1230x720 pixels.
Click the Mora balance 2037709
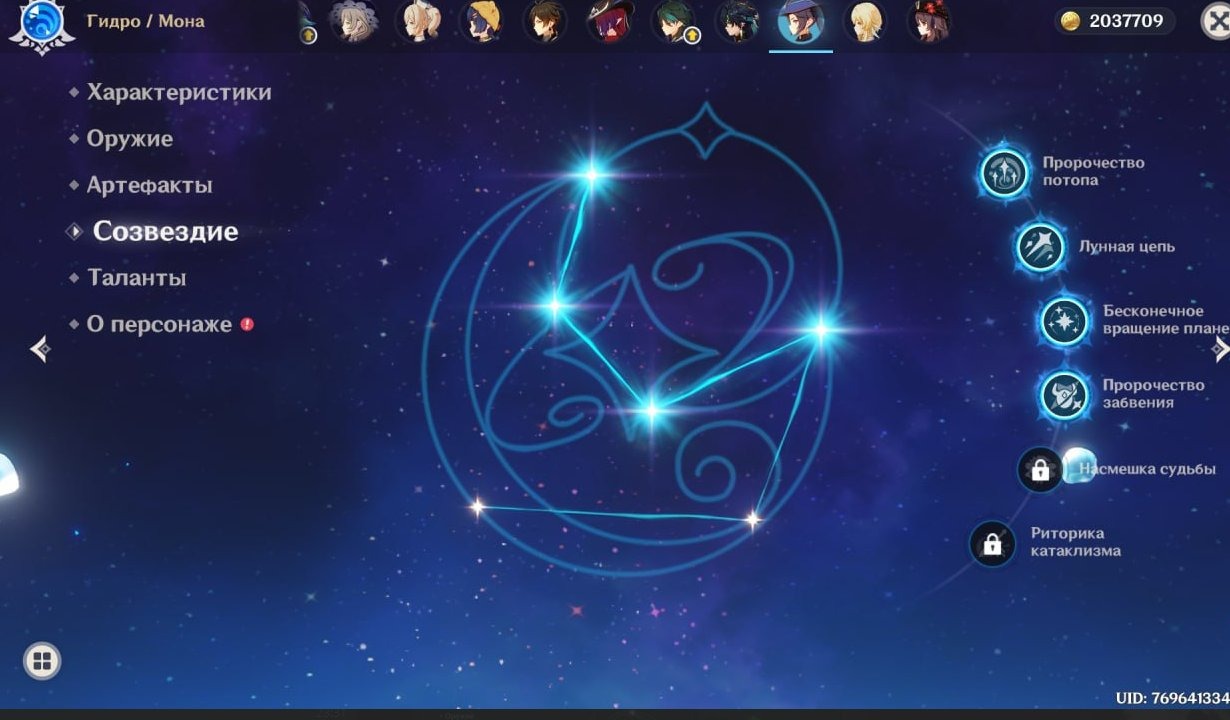[1126, 21]
